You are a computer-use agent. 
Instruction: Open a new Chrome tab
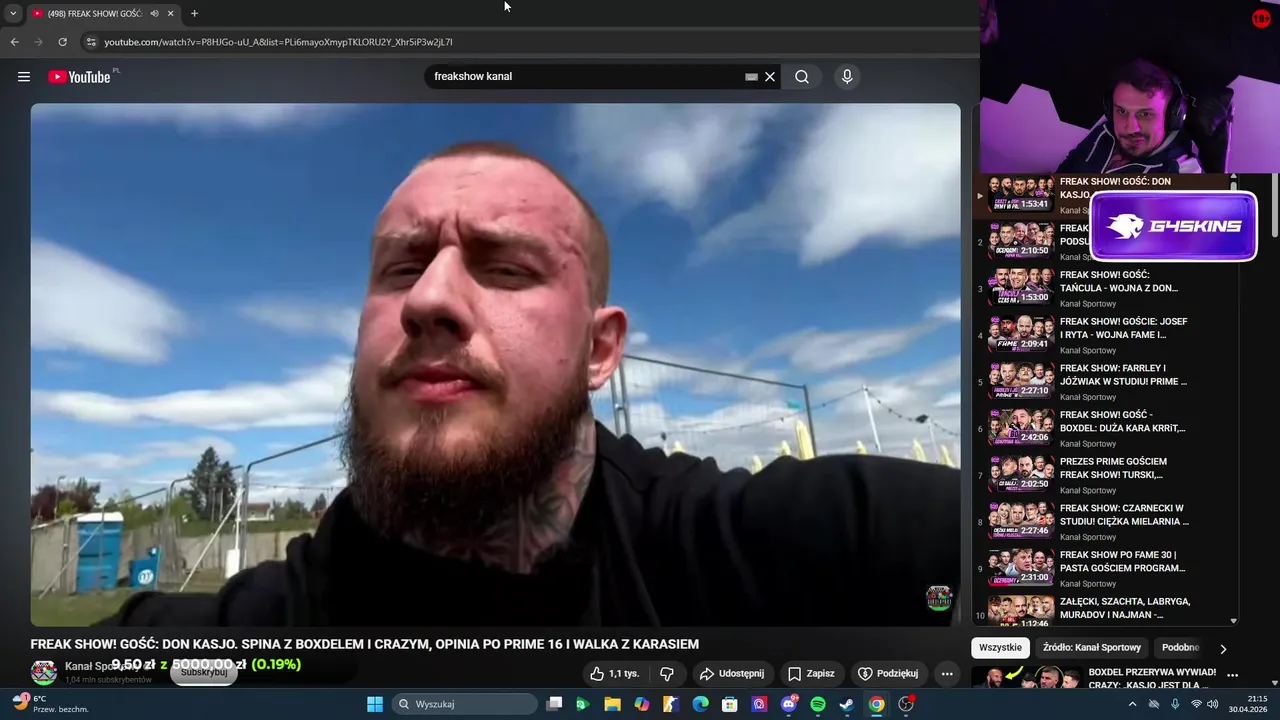(x=194, y=13)
